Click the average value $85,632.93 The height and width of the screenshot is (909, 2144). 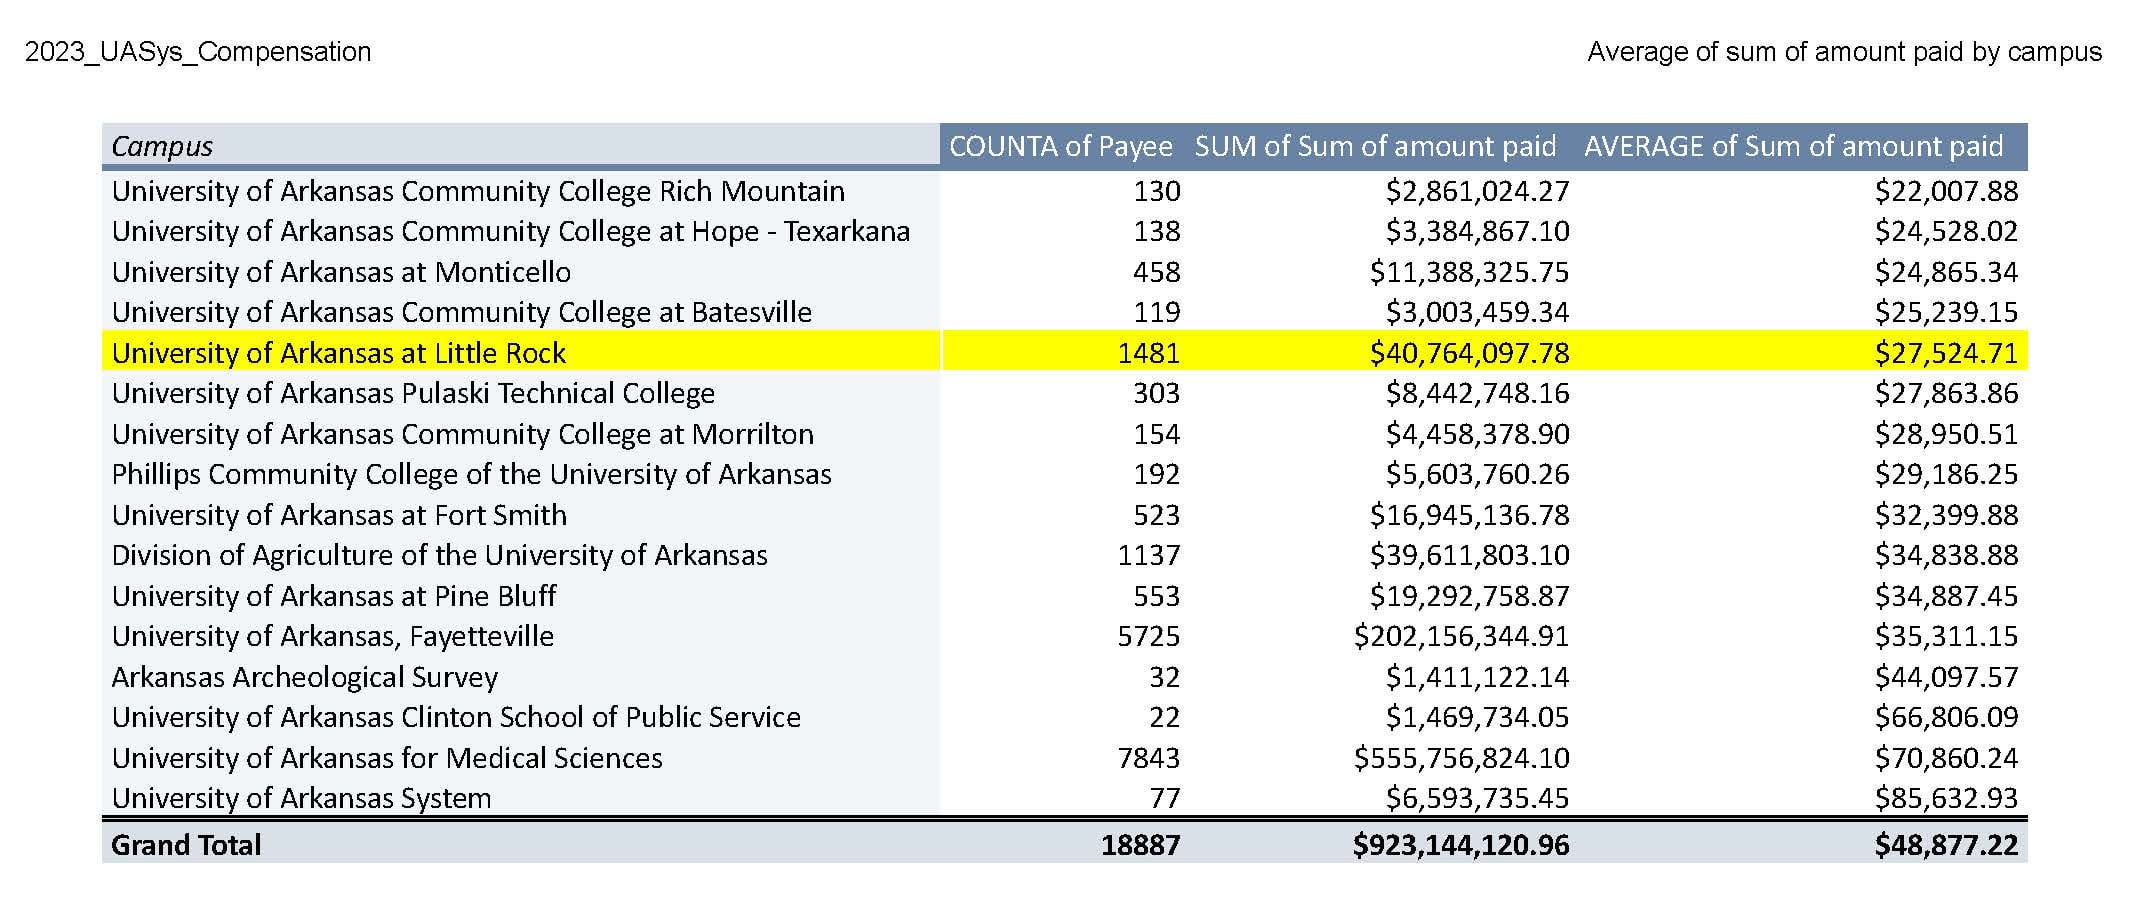(1946, 798)
